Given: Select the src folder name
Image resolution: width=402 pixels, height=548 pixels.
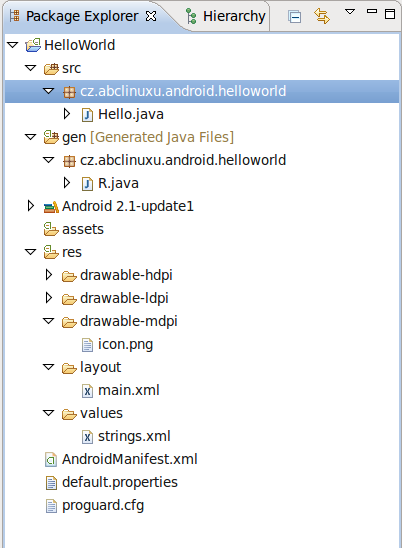Looking at the screenshot, I should [x=71, y=68].
